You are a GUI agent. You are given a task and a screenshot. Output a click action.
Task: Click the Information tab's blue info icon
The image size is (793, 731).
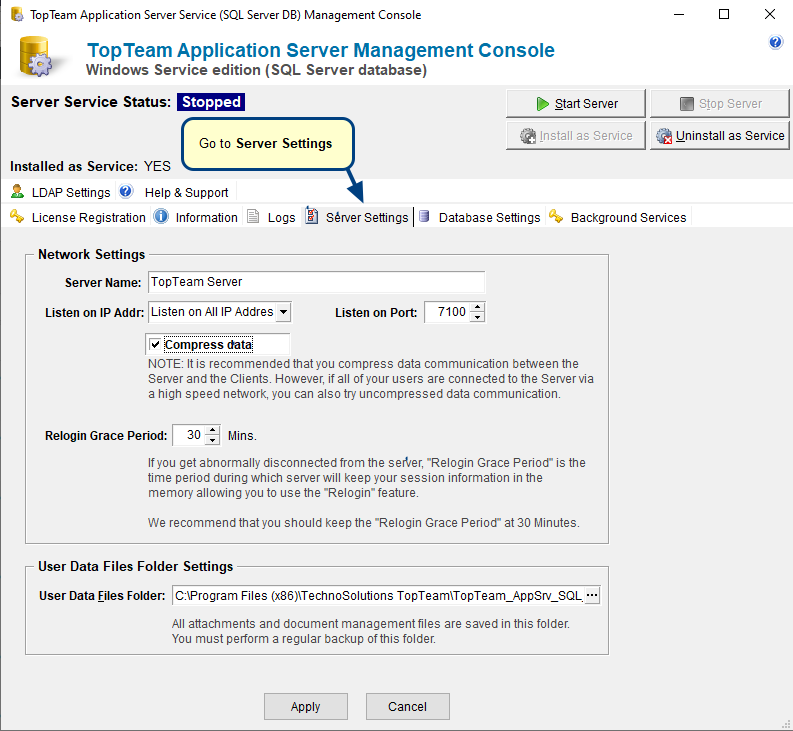(x=161, y=217)
